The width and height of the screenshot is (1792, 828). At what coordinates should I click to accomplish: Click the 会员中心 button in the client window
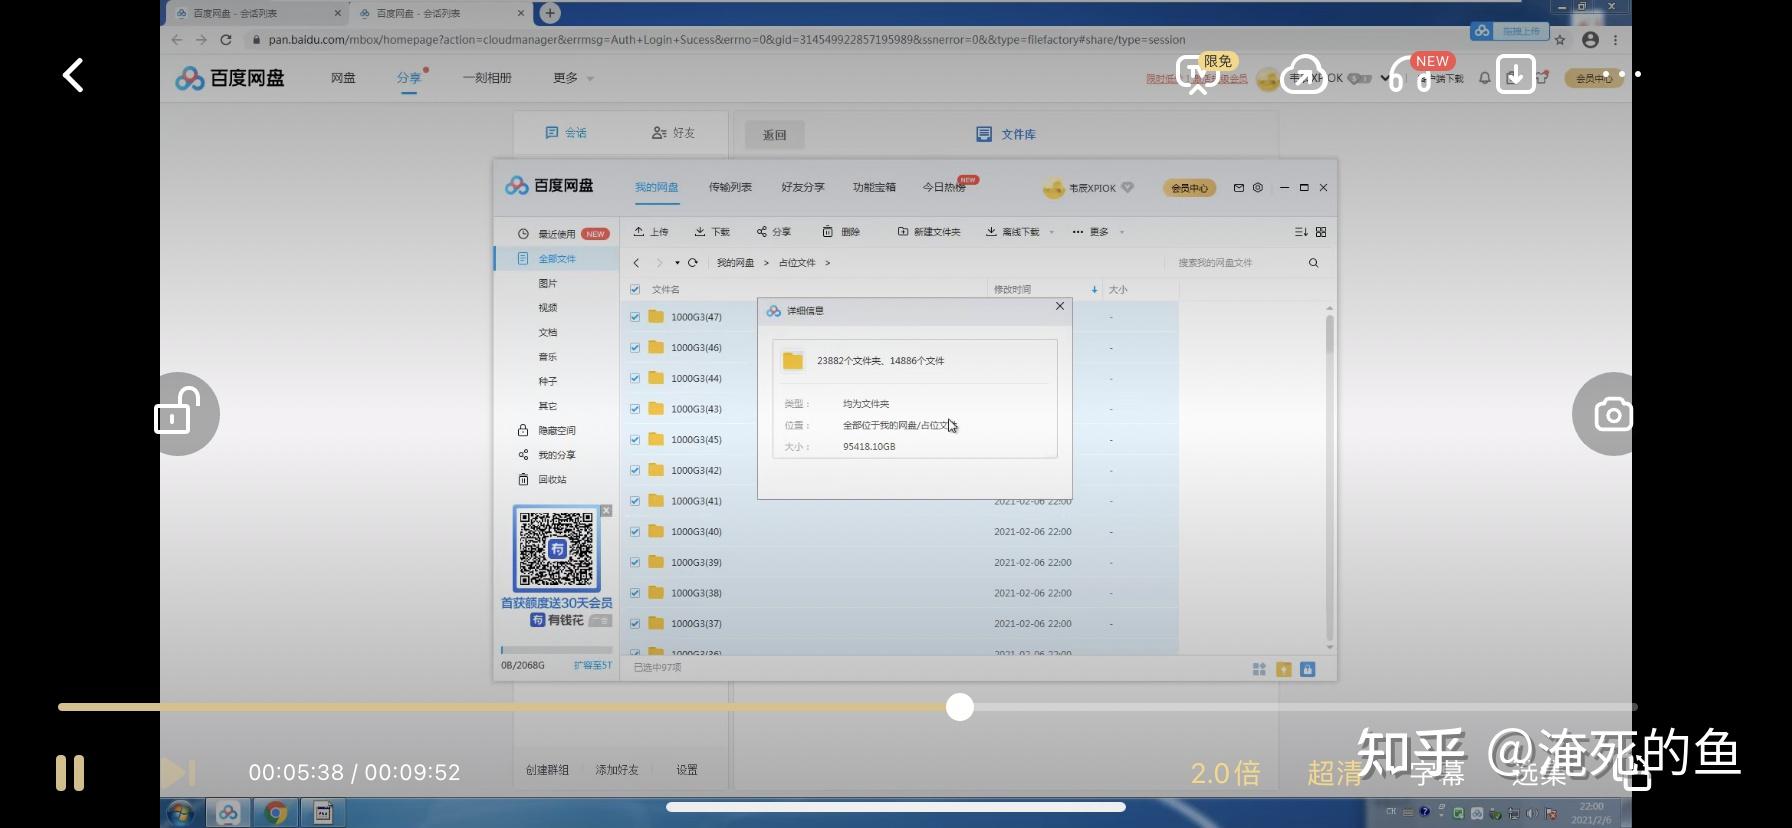click(x=1189, y=188)
